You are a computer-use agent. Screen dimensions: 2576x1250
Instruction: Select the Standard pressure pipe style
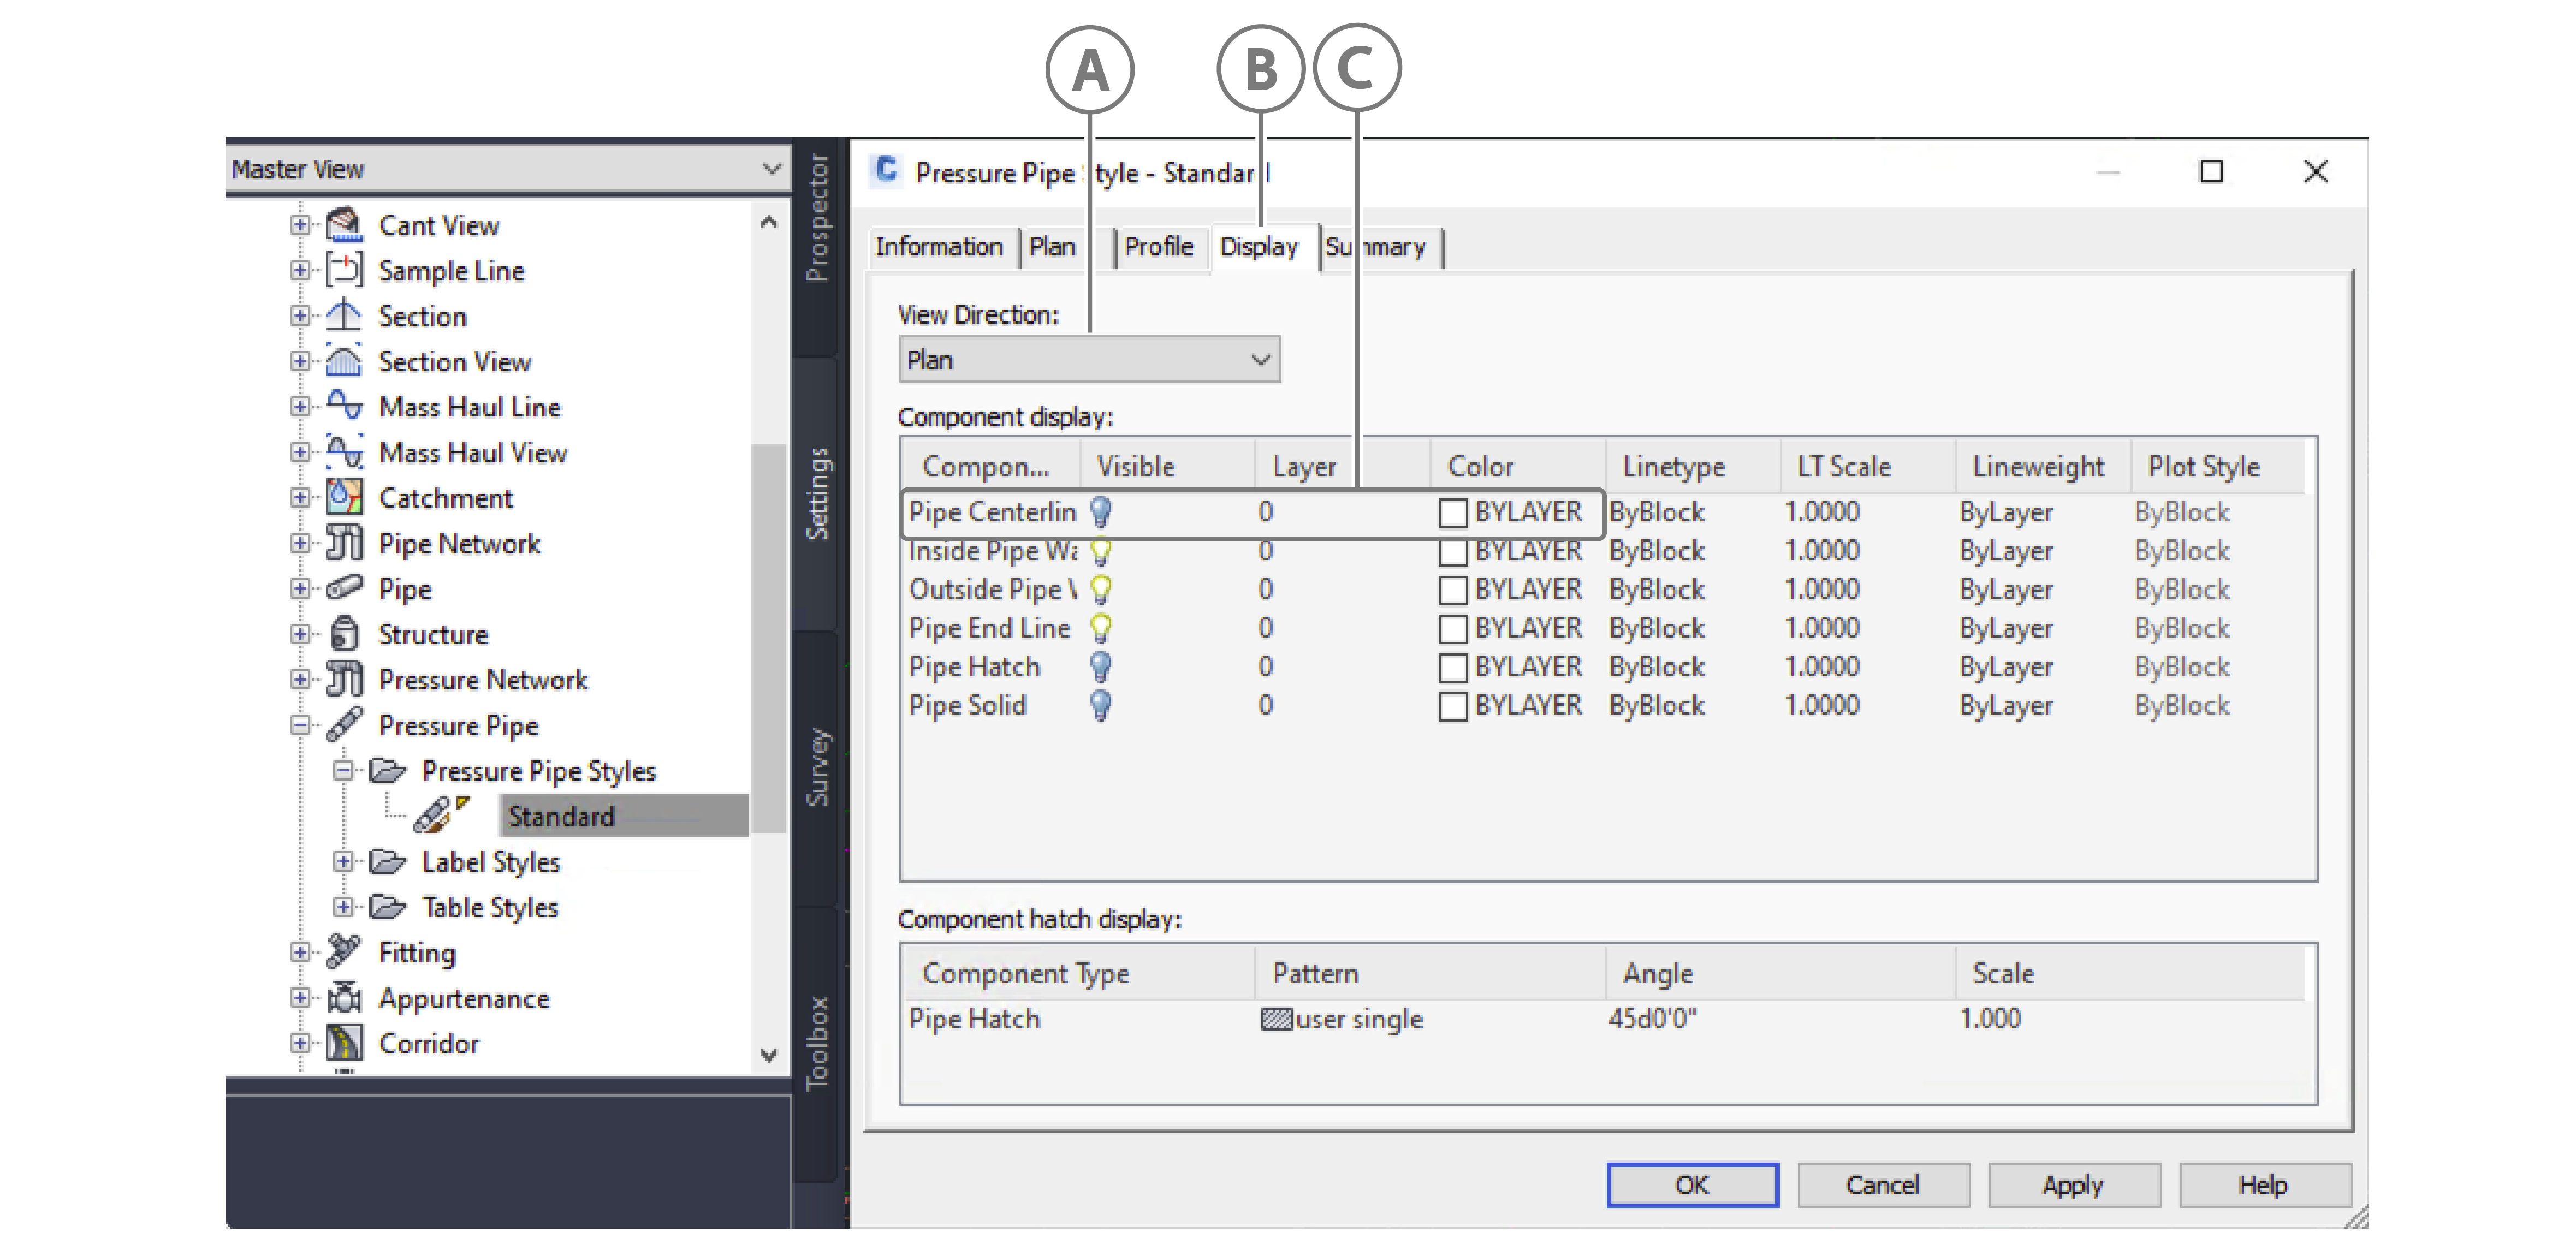point(561,816)
